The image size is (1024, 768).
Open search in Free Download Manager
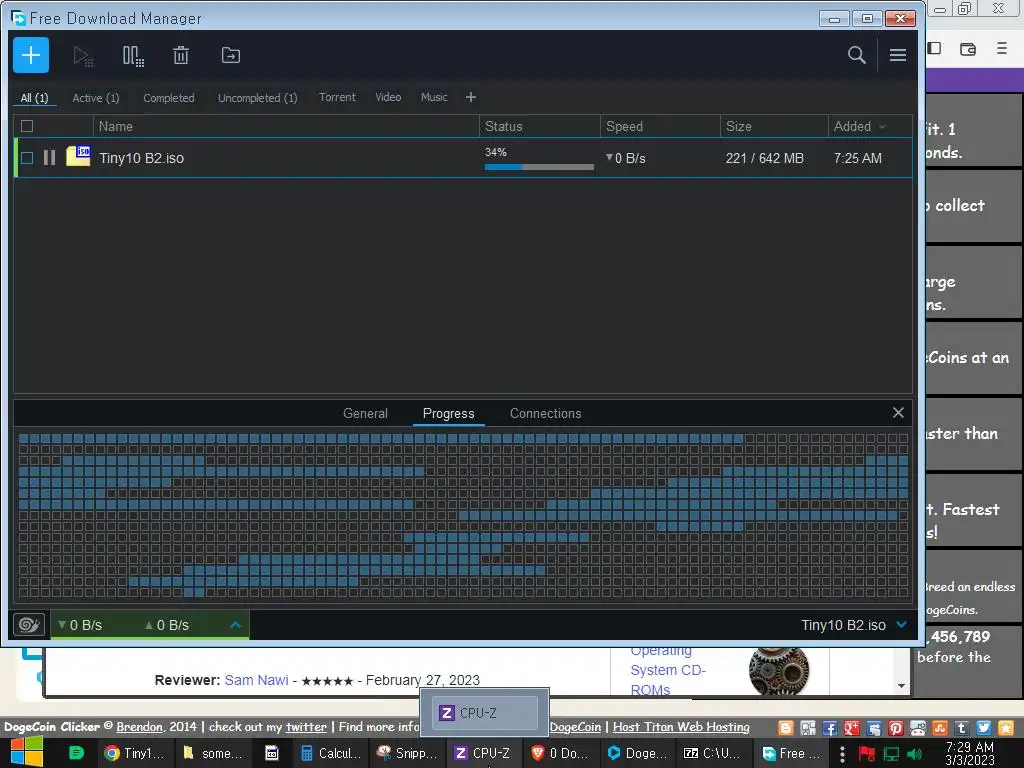point(857,55)
